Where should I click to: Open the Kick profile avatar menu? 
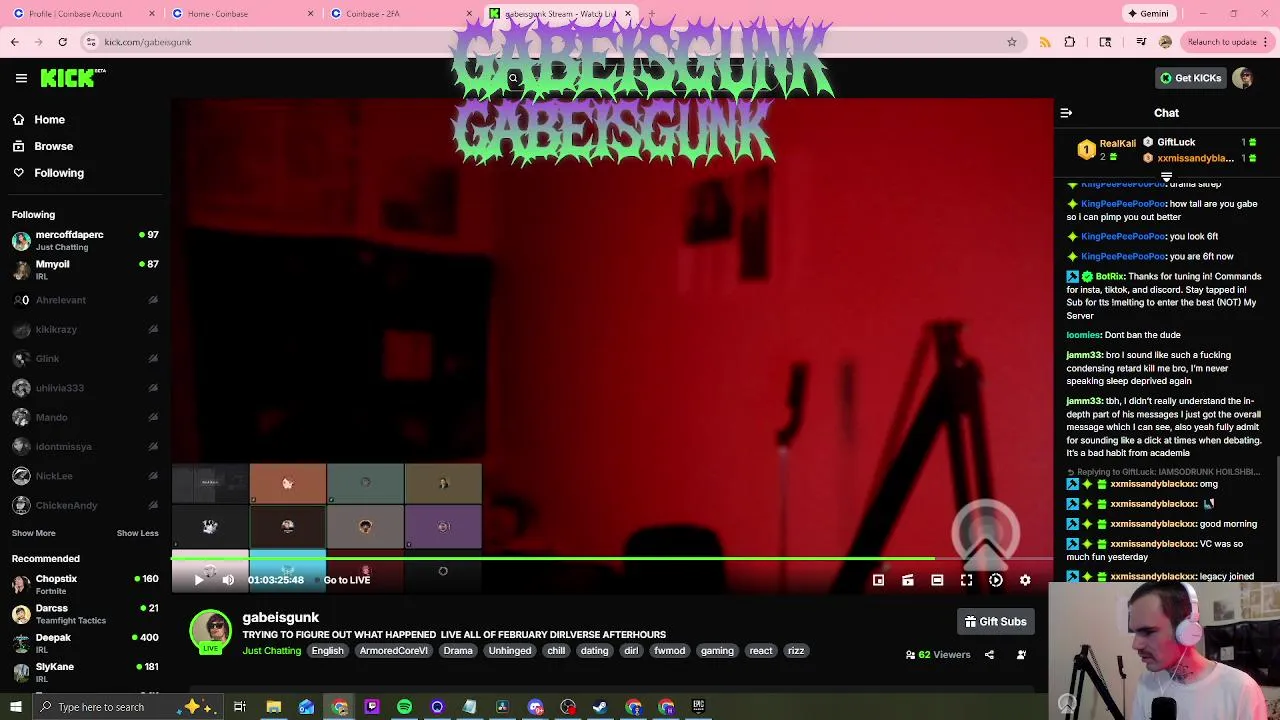pyautogui.click(x=1243, y=78)
